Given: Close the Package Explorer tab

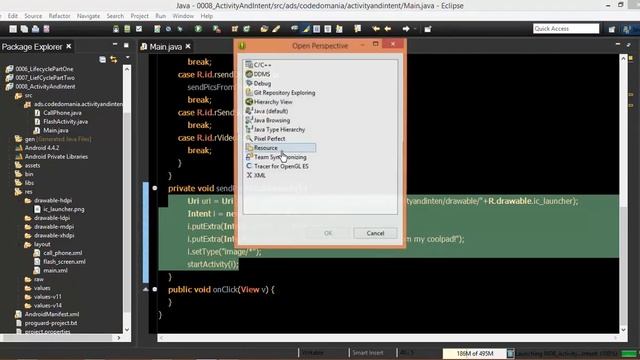Looking at the screenshot, I should point(69,47).
